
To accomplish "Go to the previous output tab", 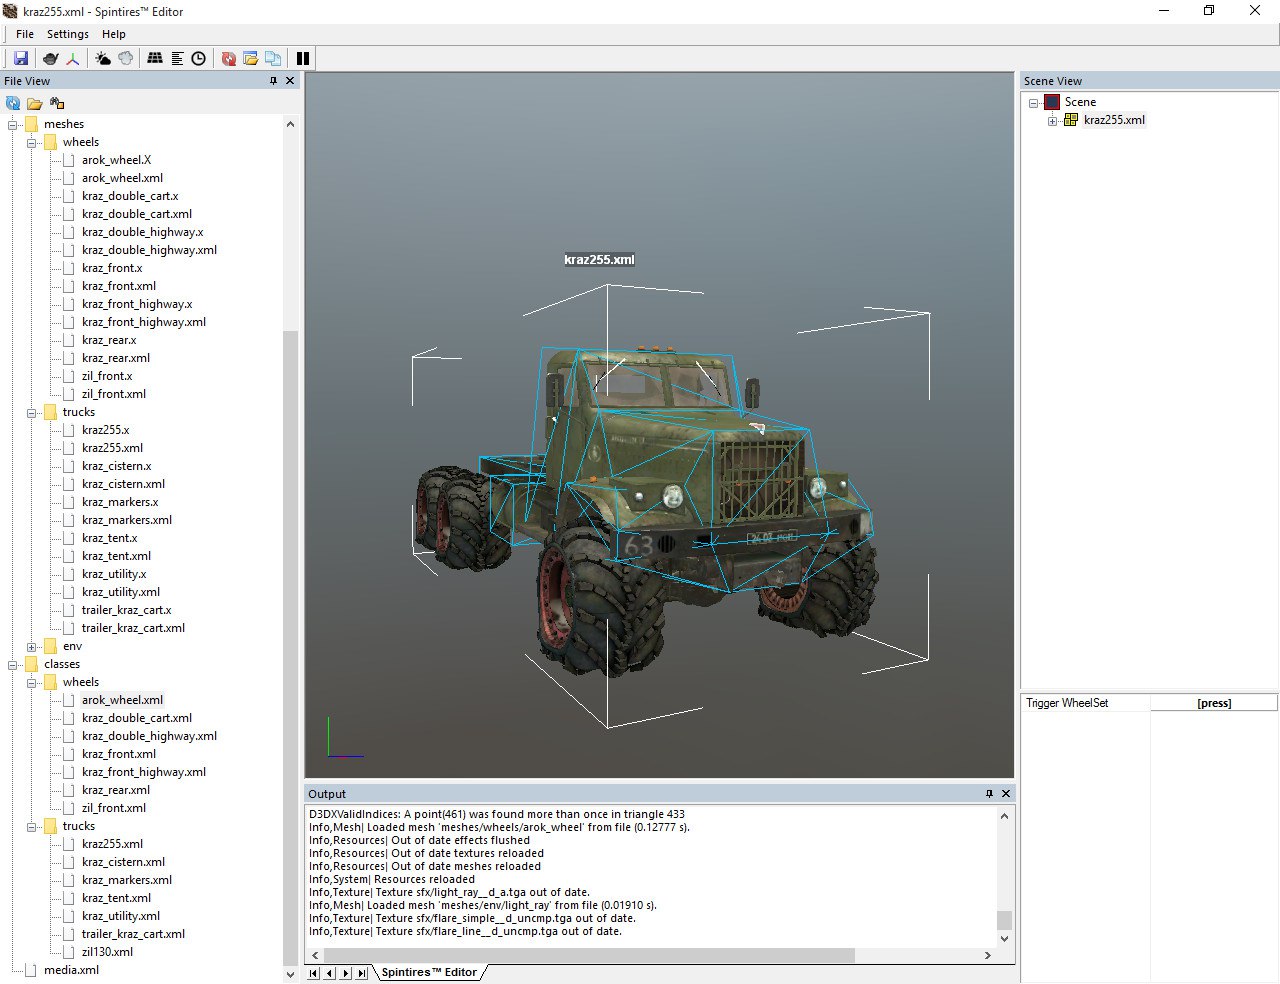I will pyautogui.click(x=330, y=972).
